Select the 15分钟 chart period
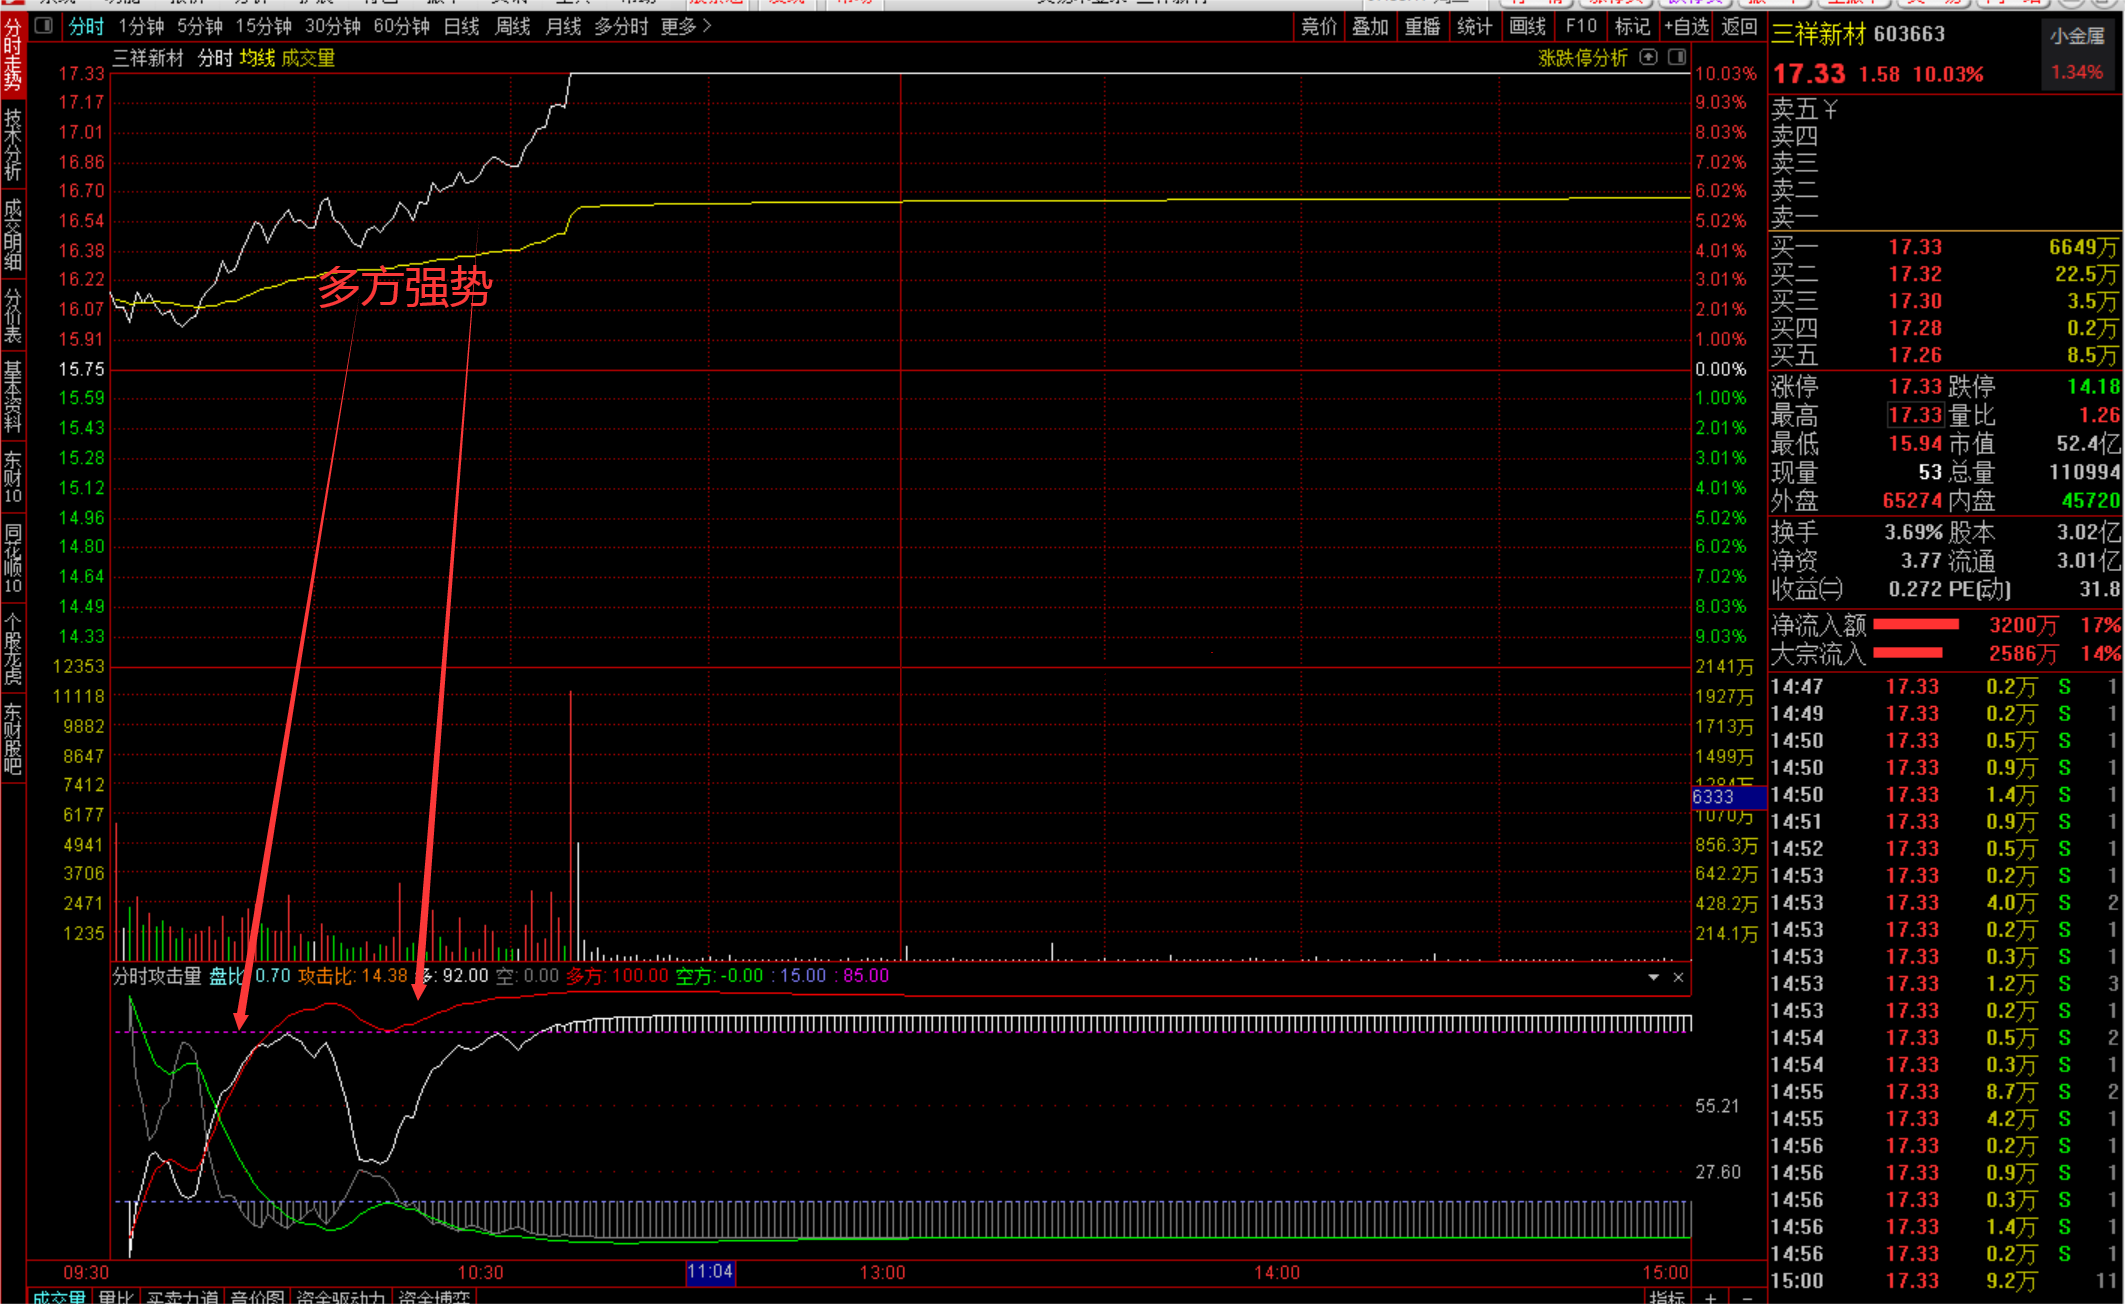The height and width of the screenshot is (1304, 2125). [x=263, y=27]
